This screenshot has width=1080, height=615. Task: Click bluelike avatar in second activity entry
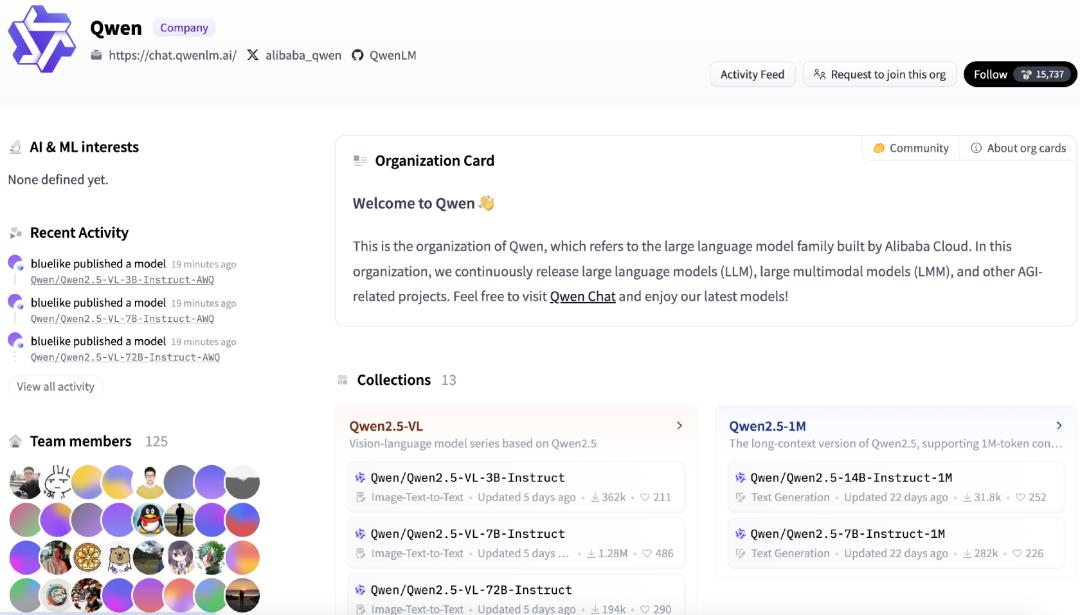15,301
